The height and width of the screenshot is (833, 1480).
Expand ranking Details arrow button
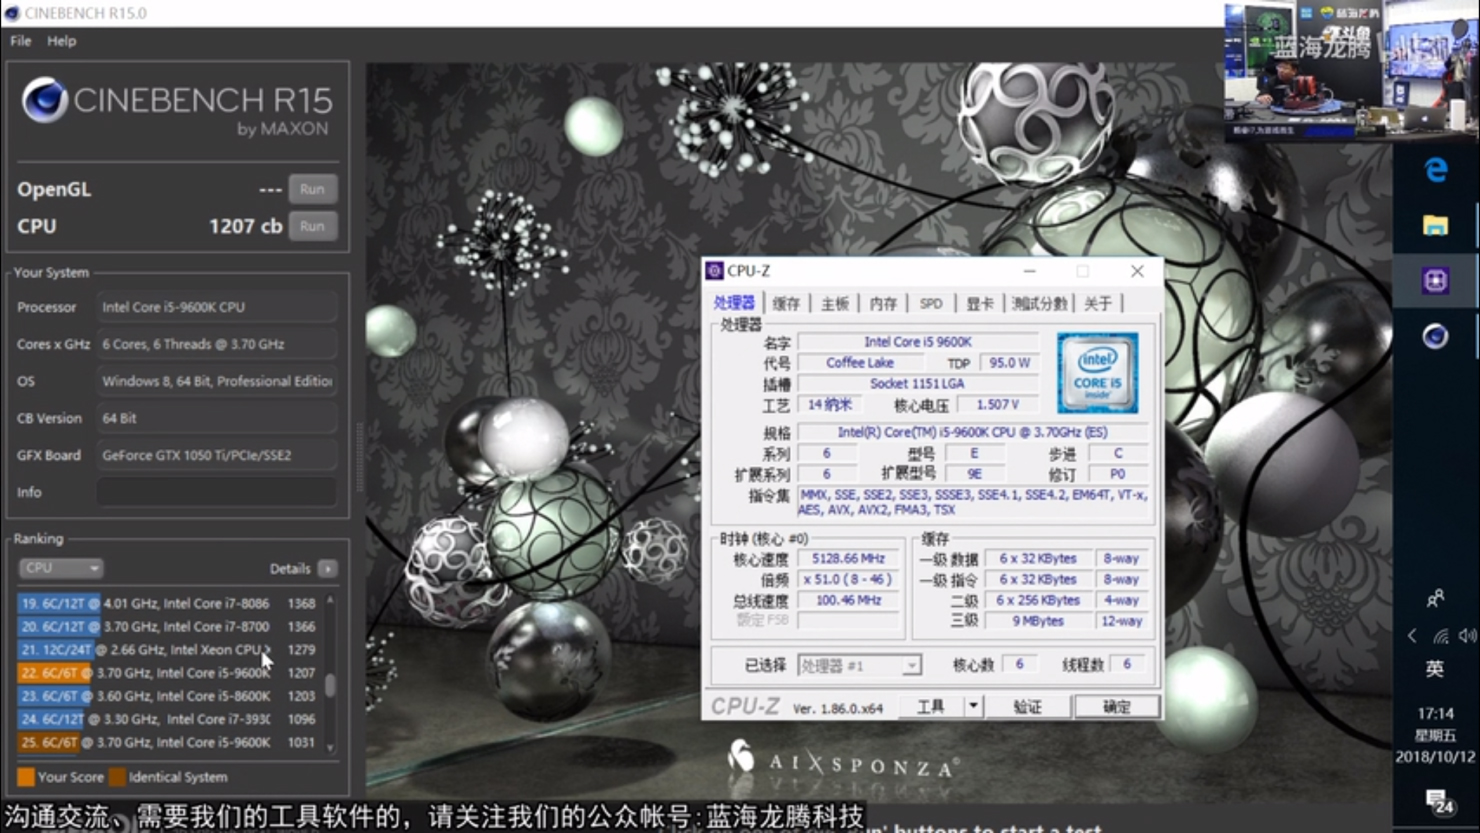pos(327,568)
